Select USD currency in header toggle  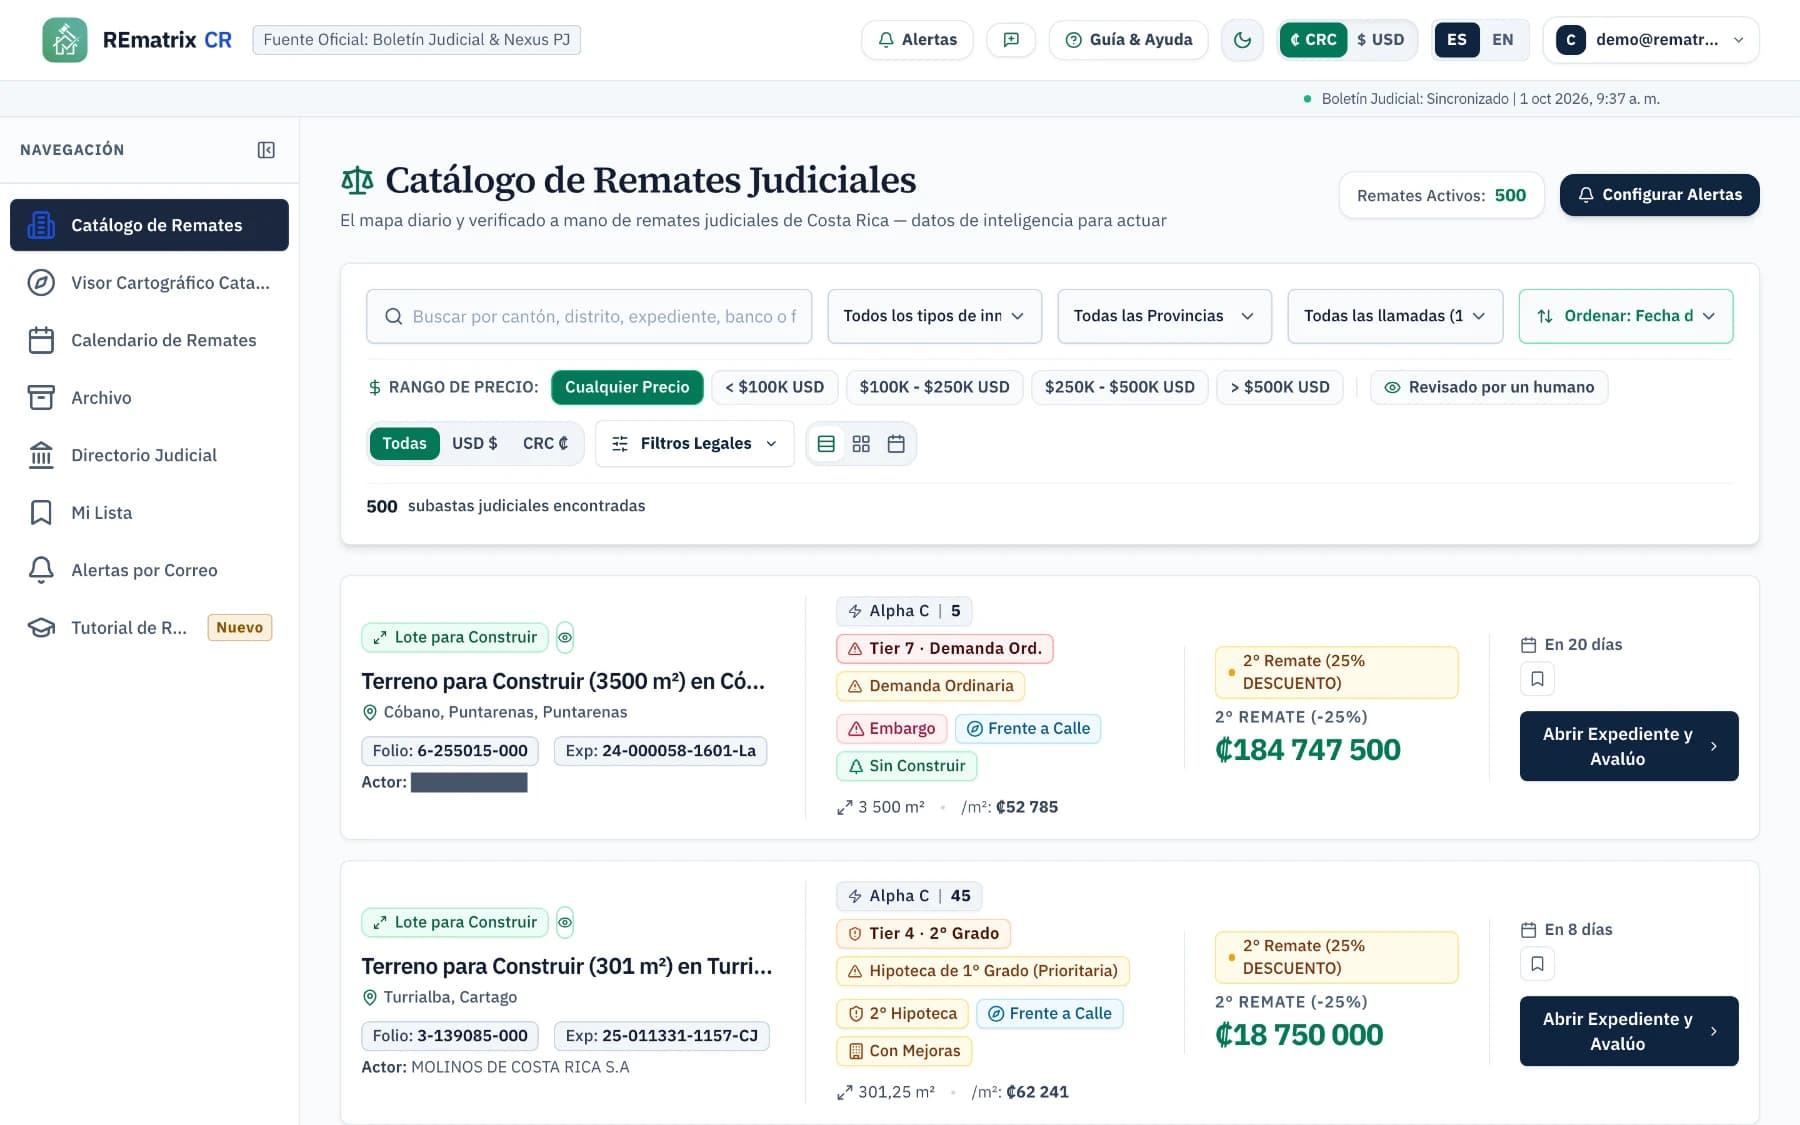click(x=1380, y=40)
